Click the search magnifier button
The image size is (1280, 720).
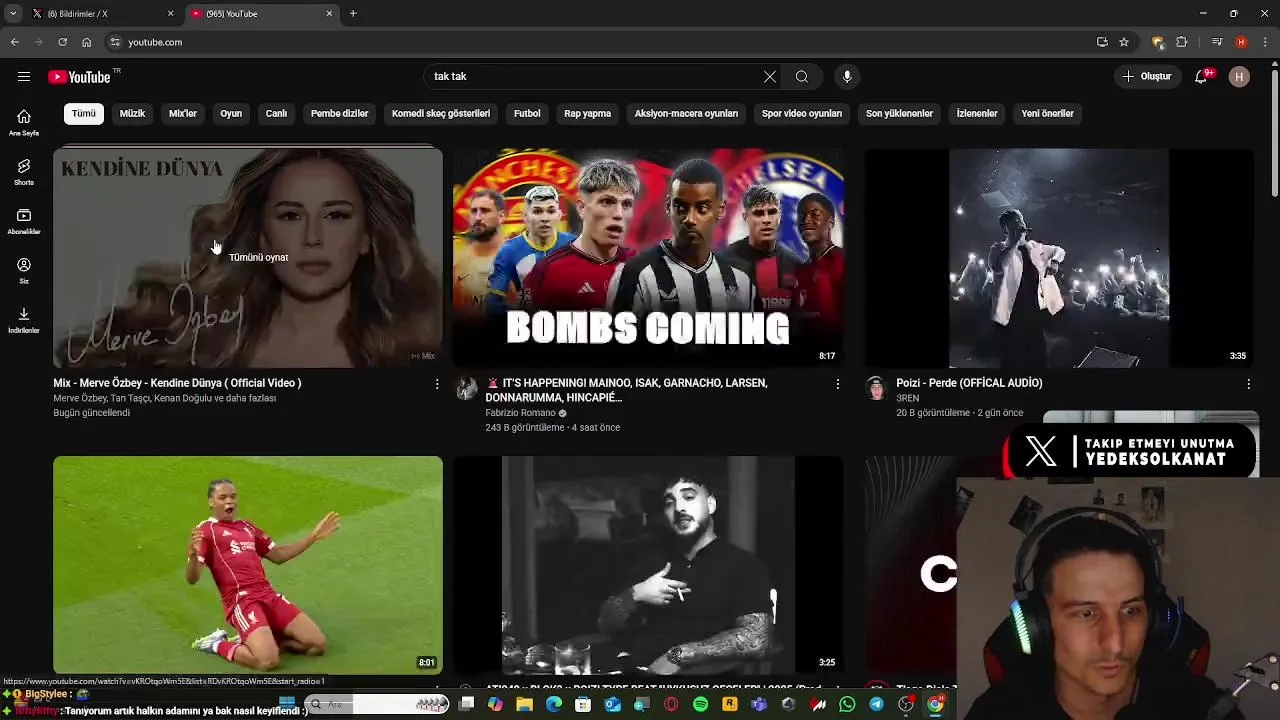(802, 76)
